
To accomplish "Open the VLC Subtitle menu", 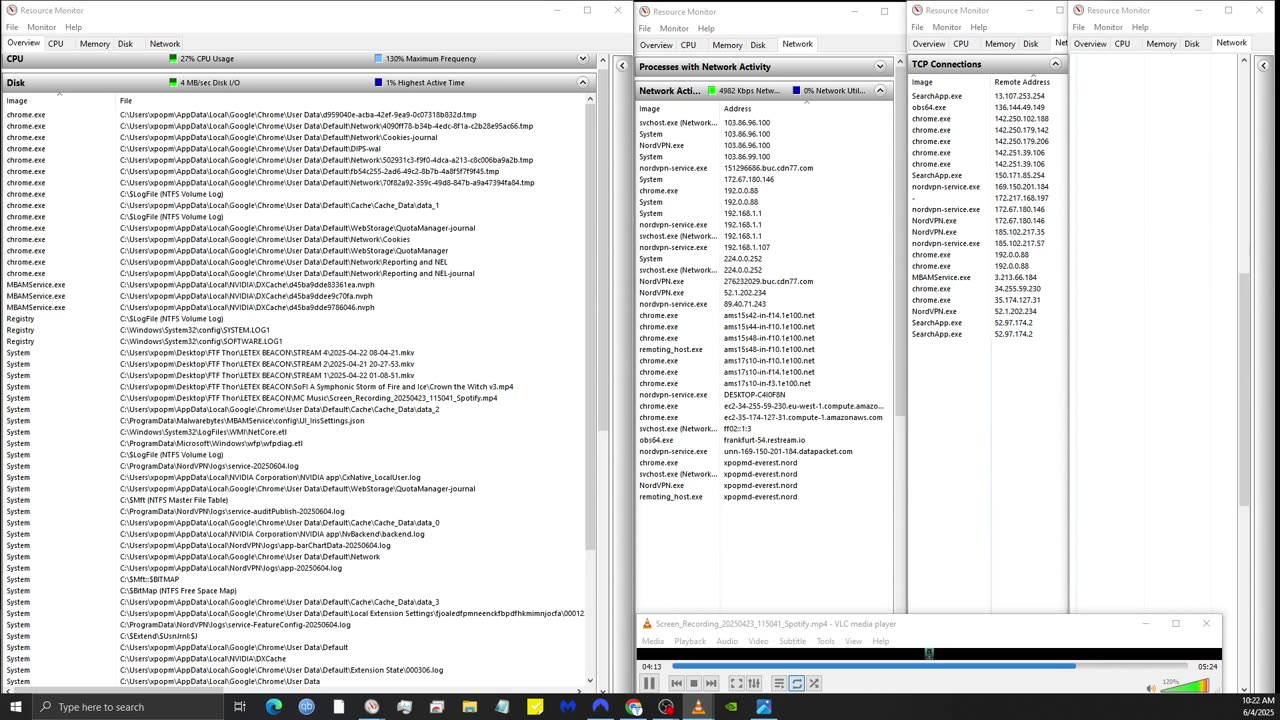I will coord(792,641).
